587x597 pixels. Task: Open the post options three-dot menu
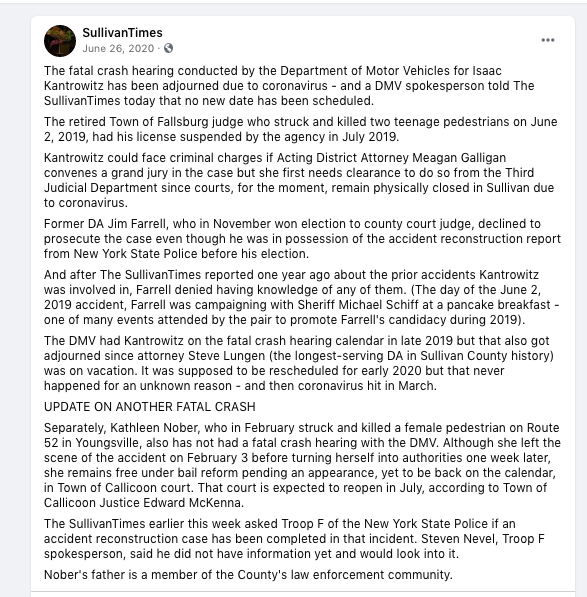(548, 40)
